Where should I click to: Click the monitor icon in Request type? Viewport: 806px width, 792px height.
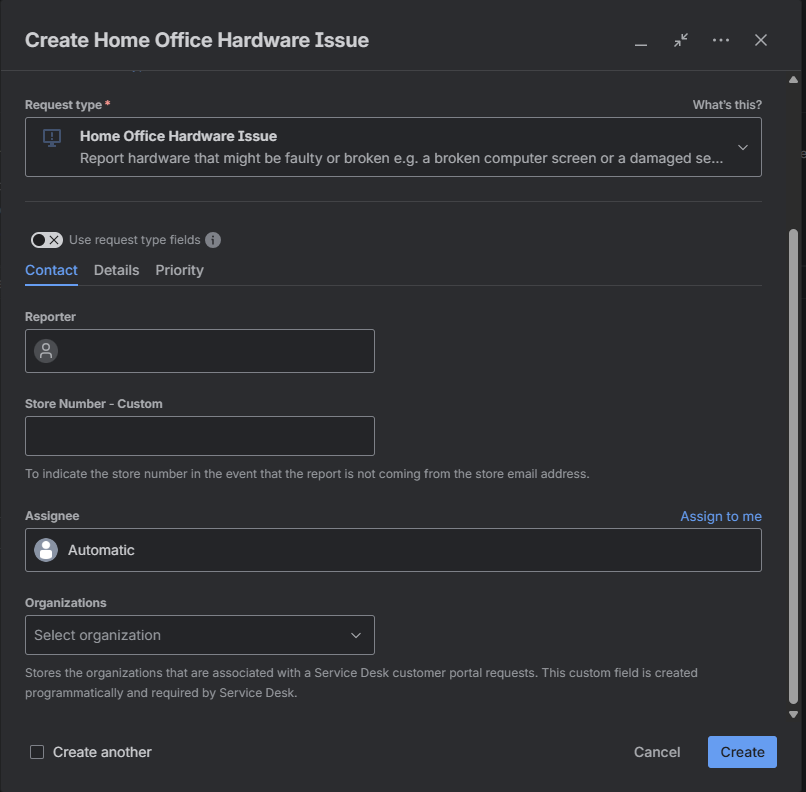52,138
